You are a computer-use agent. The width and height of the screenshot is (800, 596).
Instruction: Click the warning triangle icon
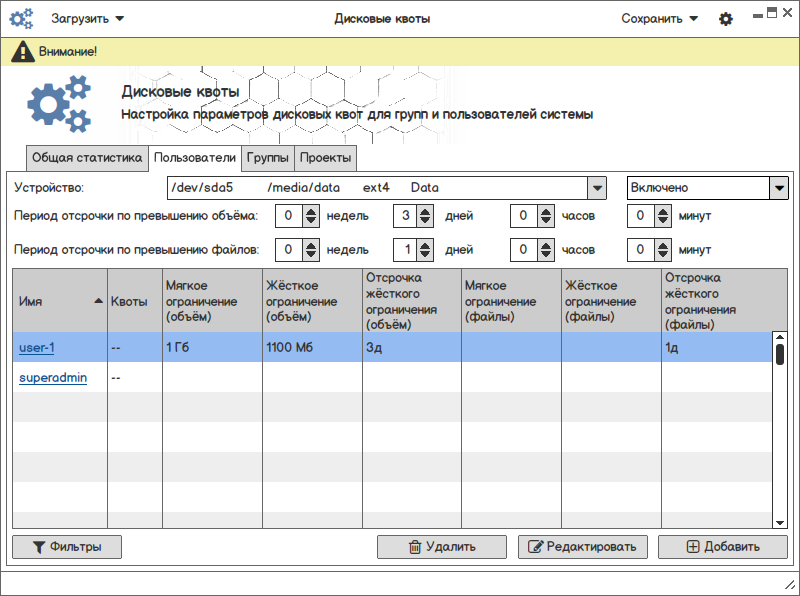pyautogui.click(x=23, y=52)
